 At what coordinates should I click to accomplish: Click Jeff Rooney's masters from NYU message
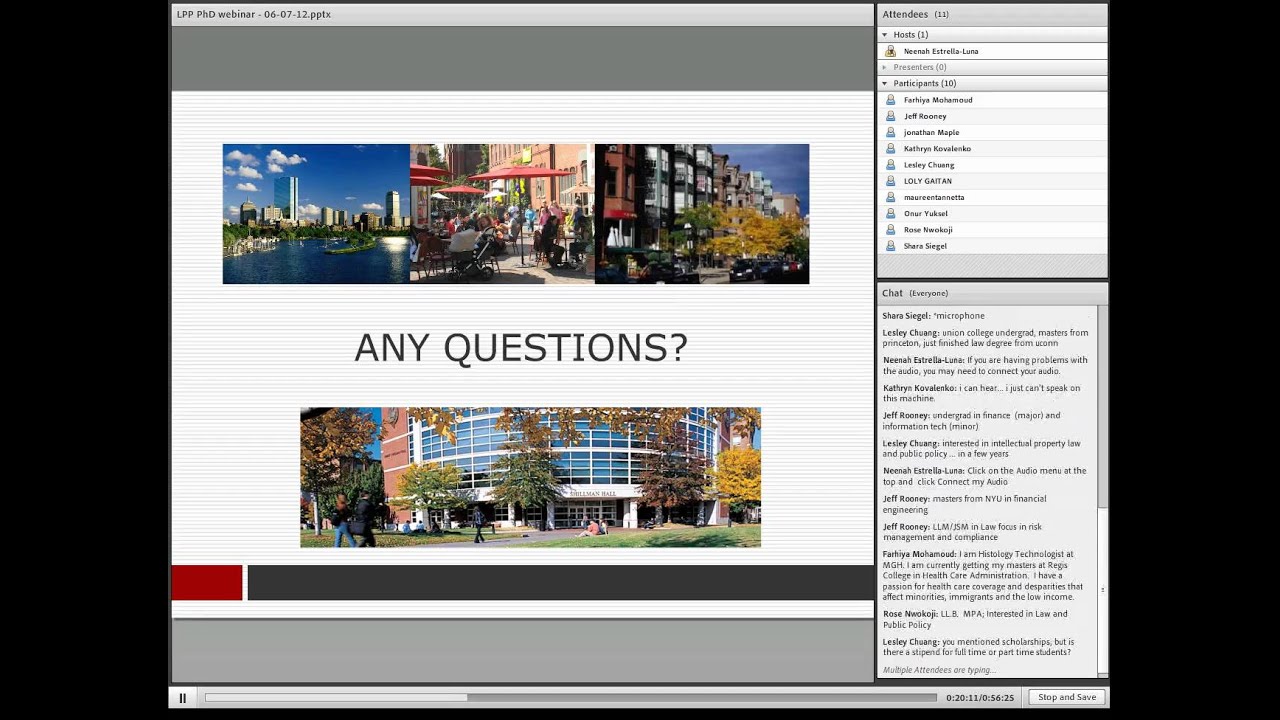click(x=965, y=504)
